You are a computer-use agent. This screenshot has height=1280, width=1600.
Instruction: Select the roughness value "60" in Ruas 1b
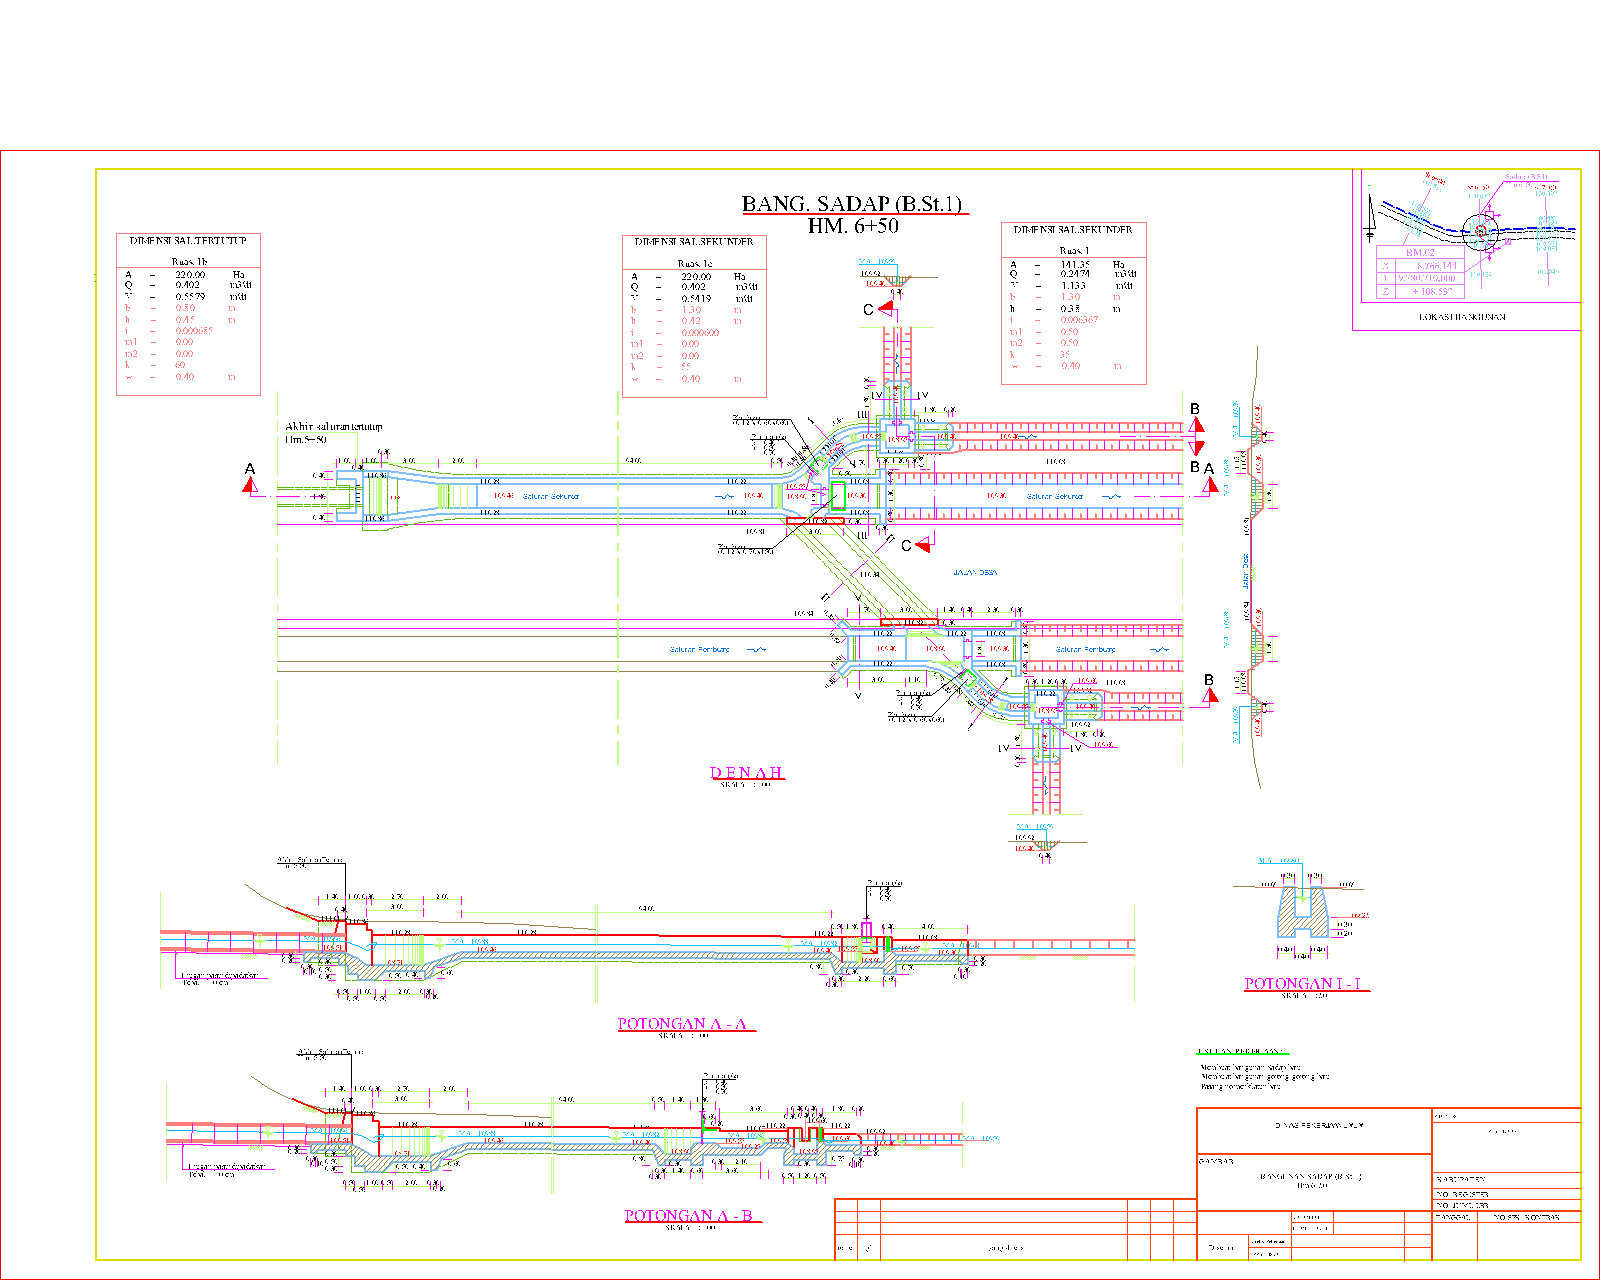[180, 365]
